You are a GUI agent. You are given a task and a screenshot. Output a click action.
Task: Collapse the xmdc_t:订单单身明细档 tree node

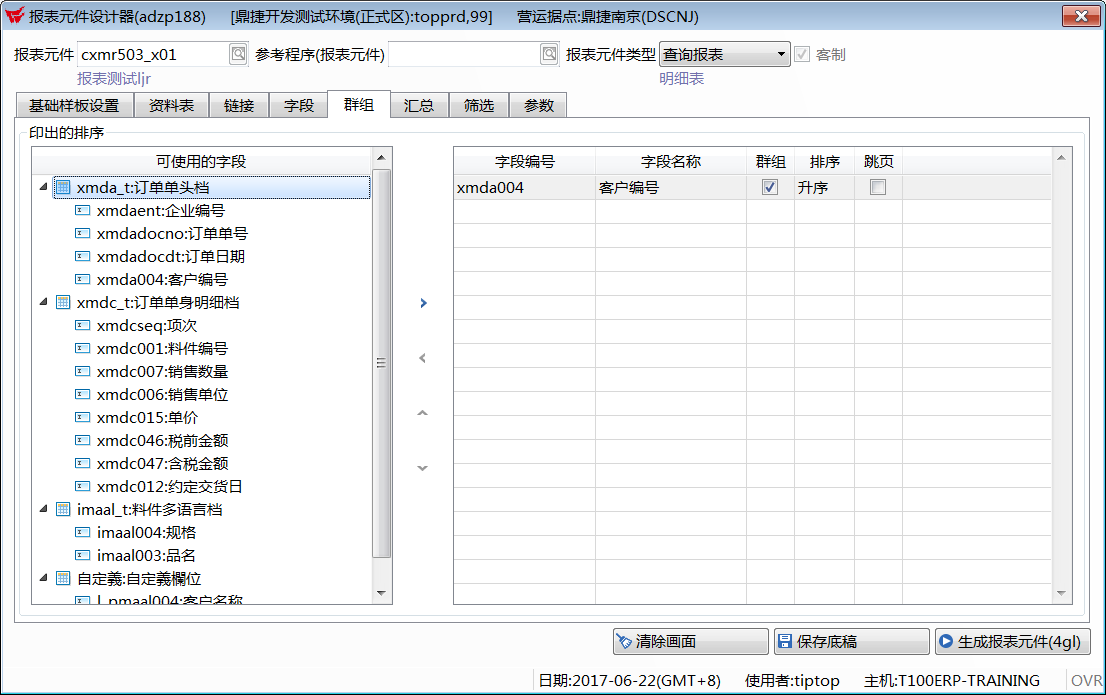pyautogui.click(x=44, y=302)
